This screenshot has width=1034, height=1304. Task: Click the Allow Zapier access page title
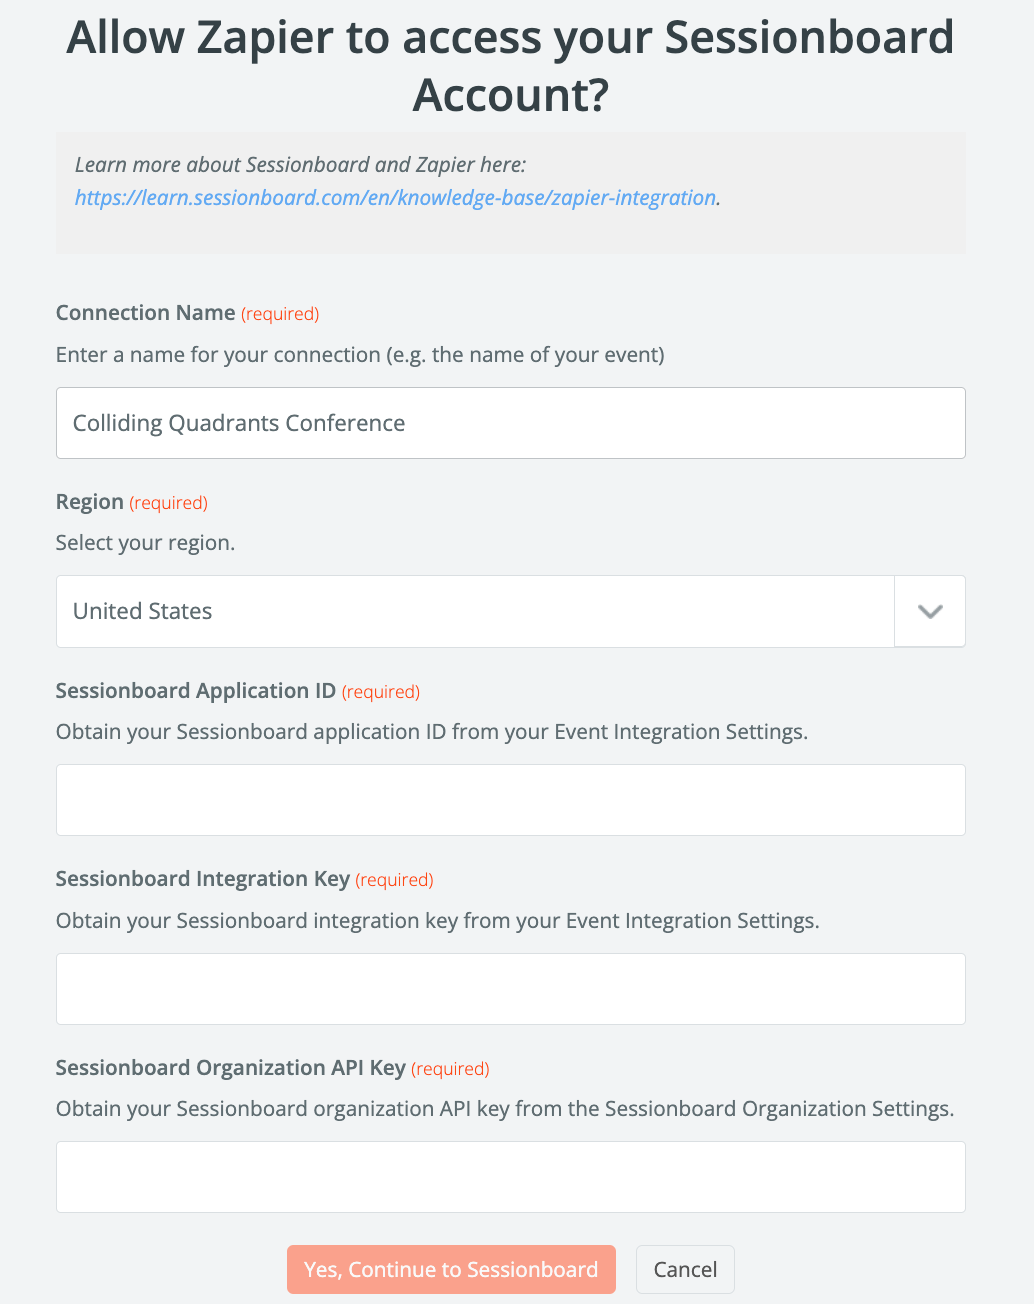(x=510, y=66)
